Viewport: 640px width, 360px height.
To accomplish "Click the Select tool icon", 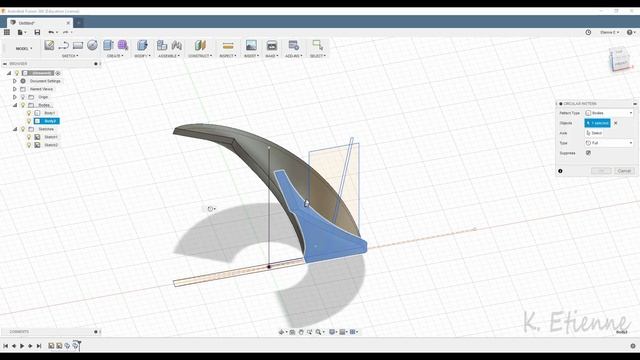I will [x=318, y=45].
